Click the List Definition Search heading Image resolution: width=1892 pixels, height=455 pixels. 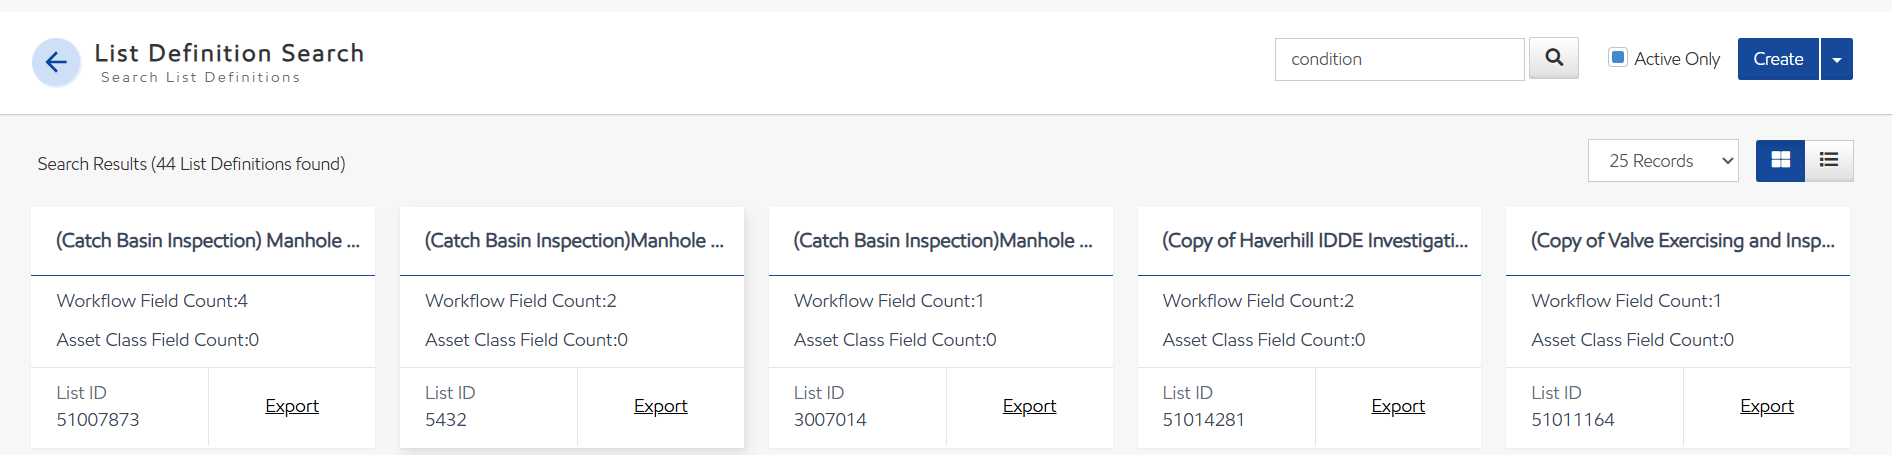pyautogui.click(x=229, y=53)
